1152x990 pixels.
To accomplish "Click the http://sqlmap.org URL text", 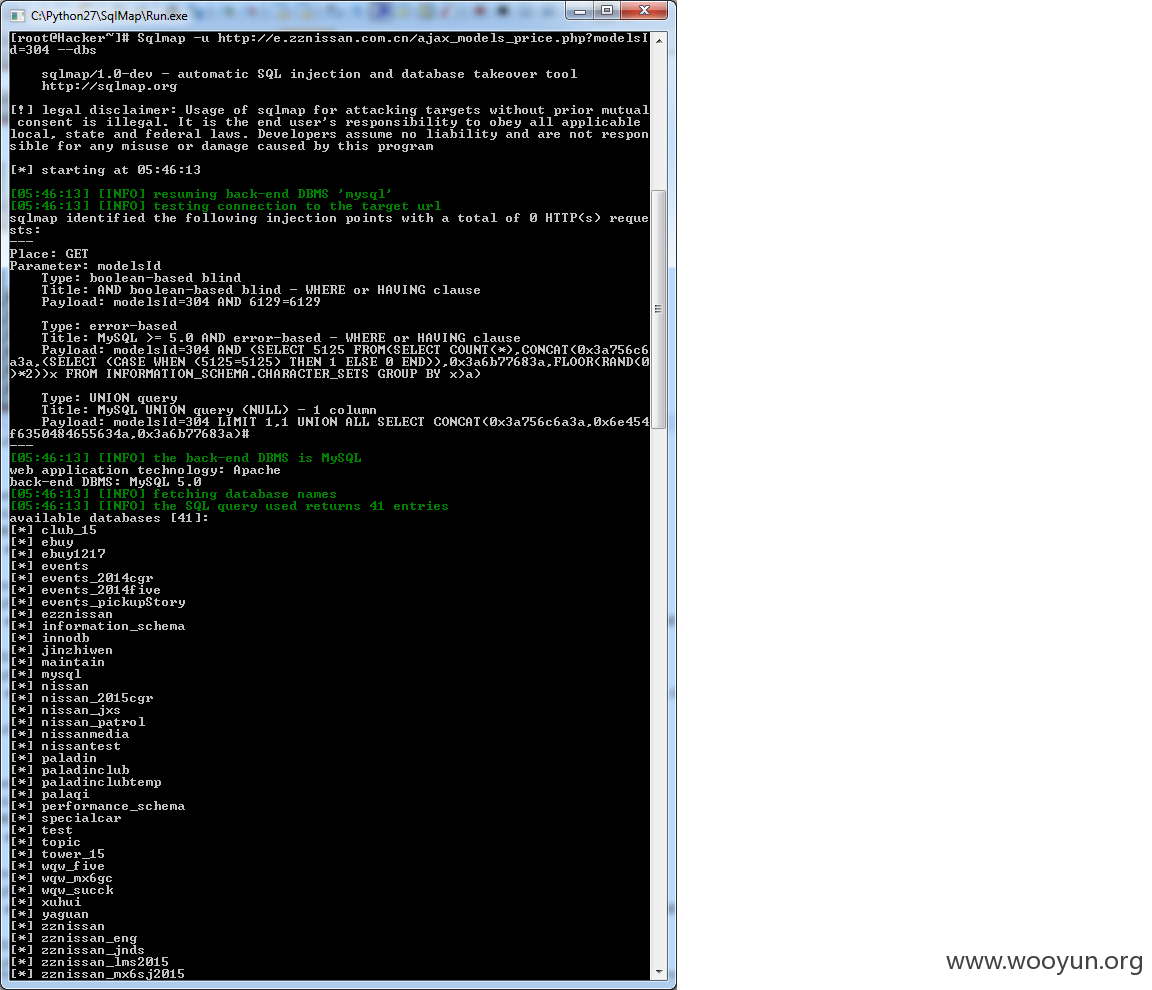I will click(x=109, y=86).
